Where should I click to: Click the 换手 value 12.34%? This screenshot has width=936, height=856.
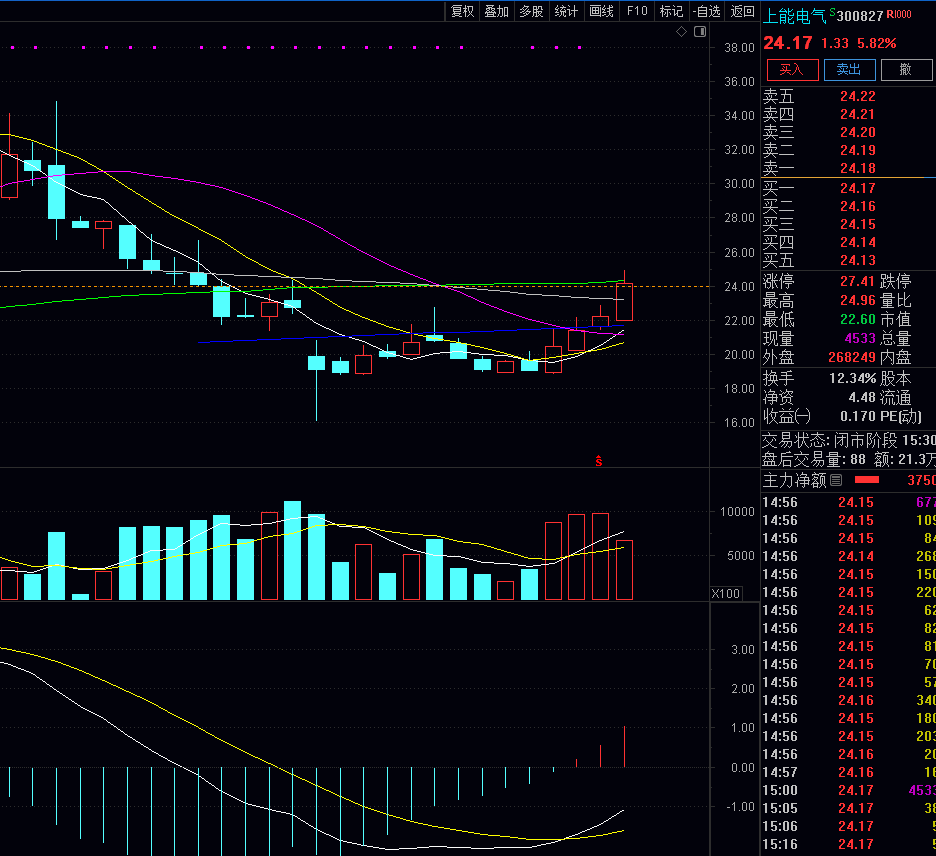click(852, 378)
